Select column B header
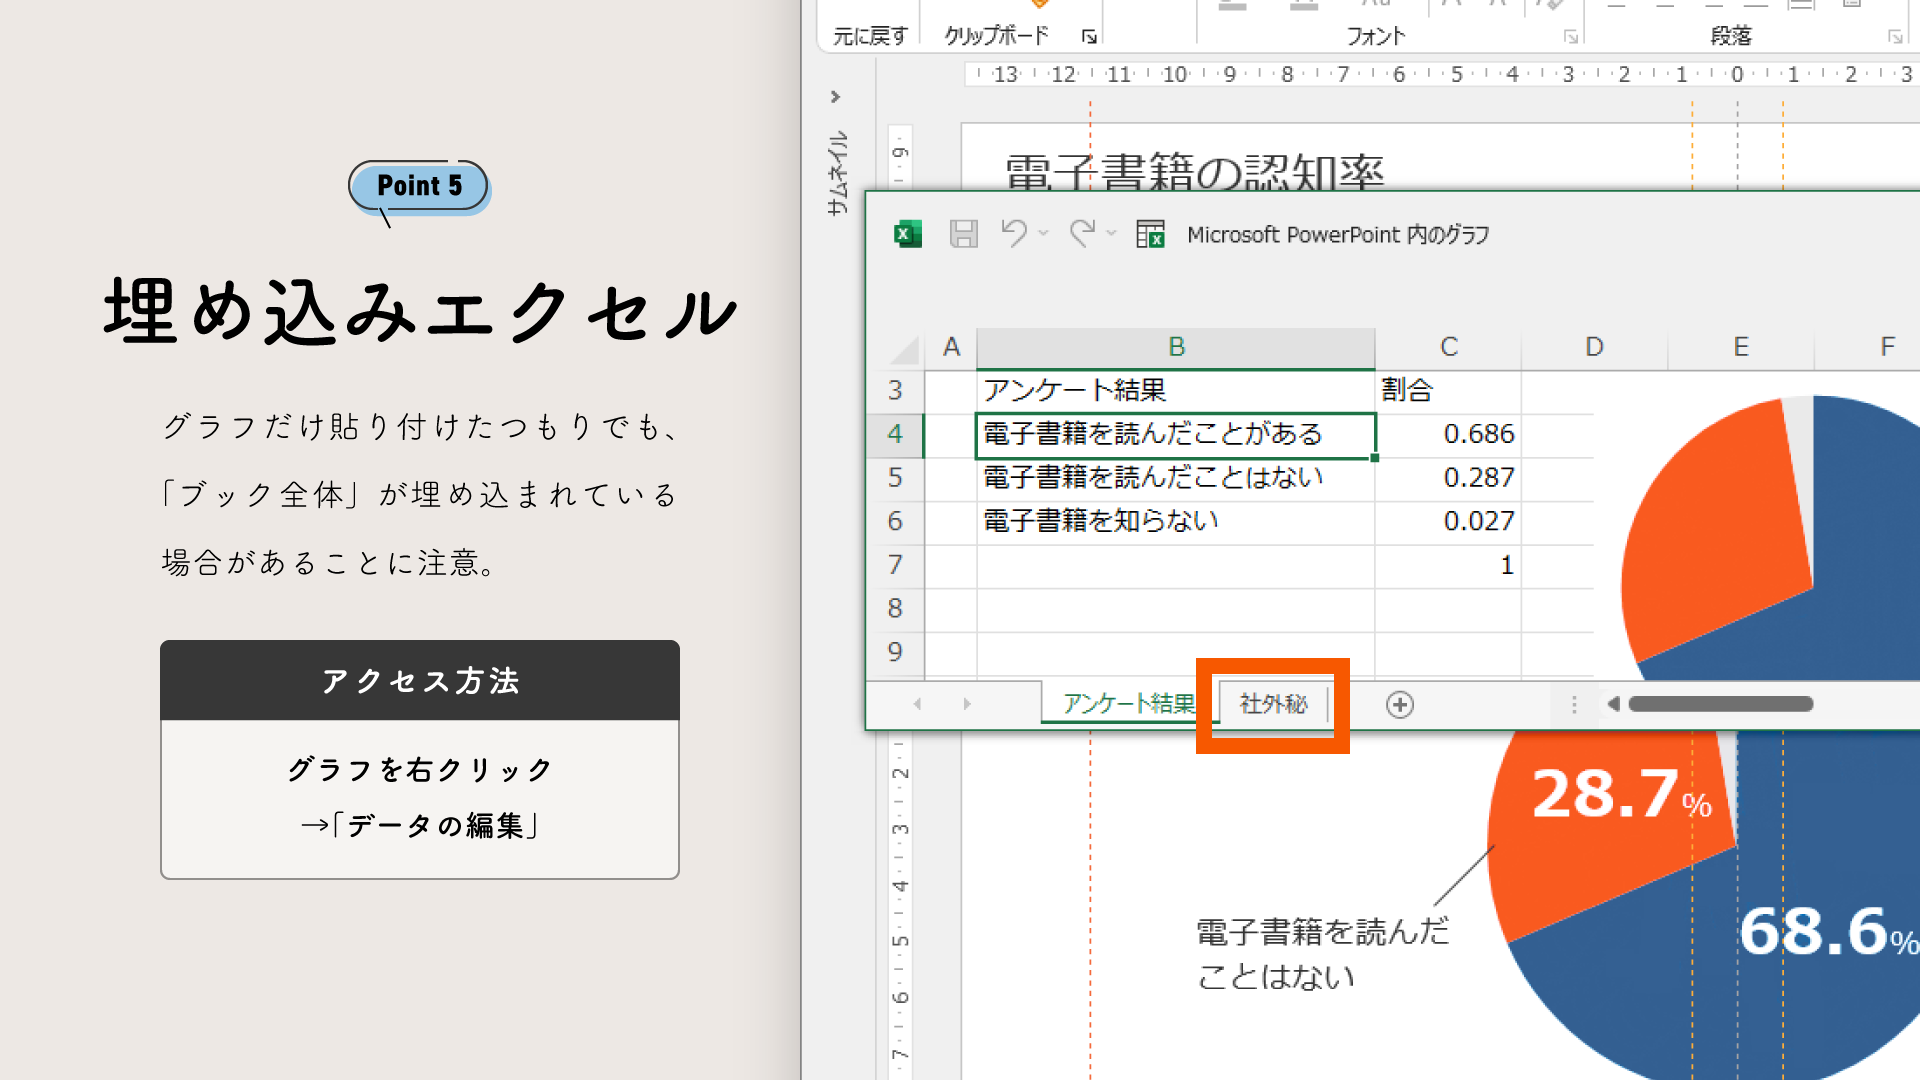This screenshot has height=1080, width=1920. (1176, 347)
